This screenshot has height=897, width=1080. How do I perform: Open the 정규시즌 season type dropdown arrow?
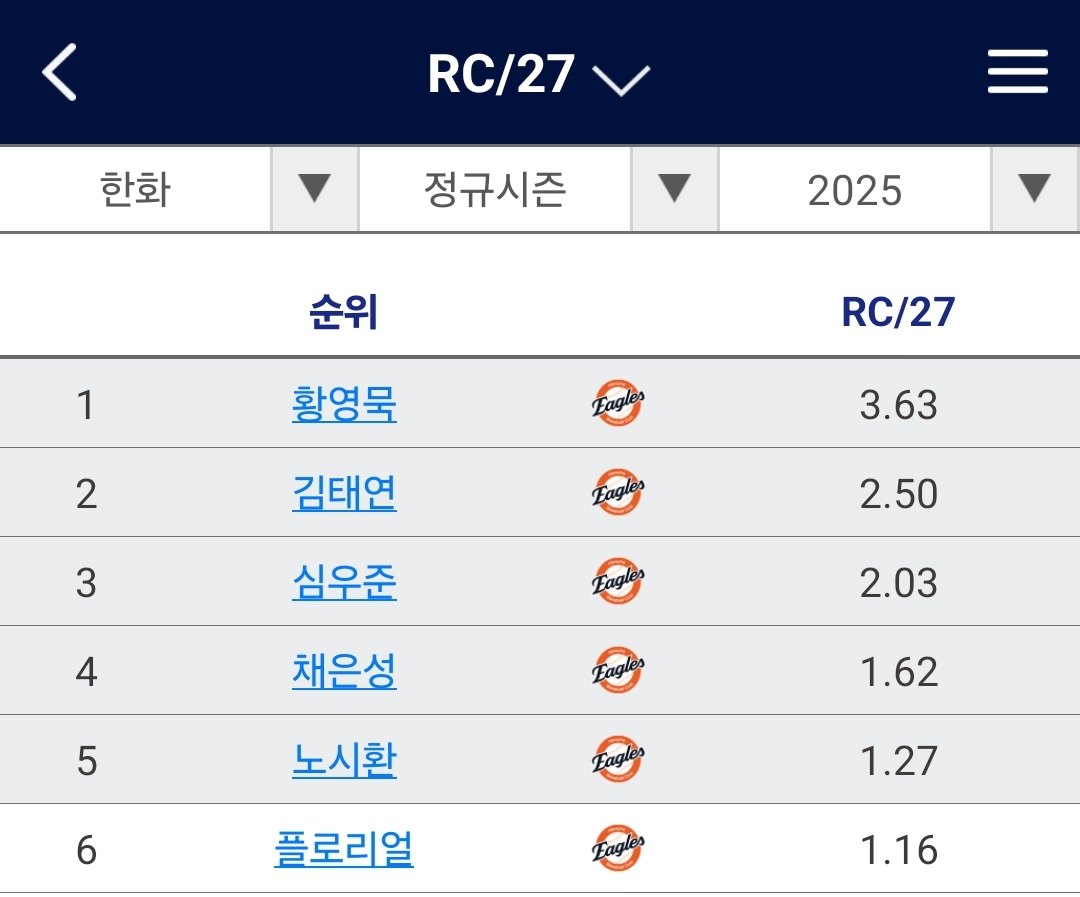[x=674, y=189]
